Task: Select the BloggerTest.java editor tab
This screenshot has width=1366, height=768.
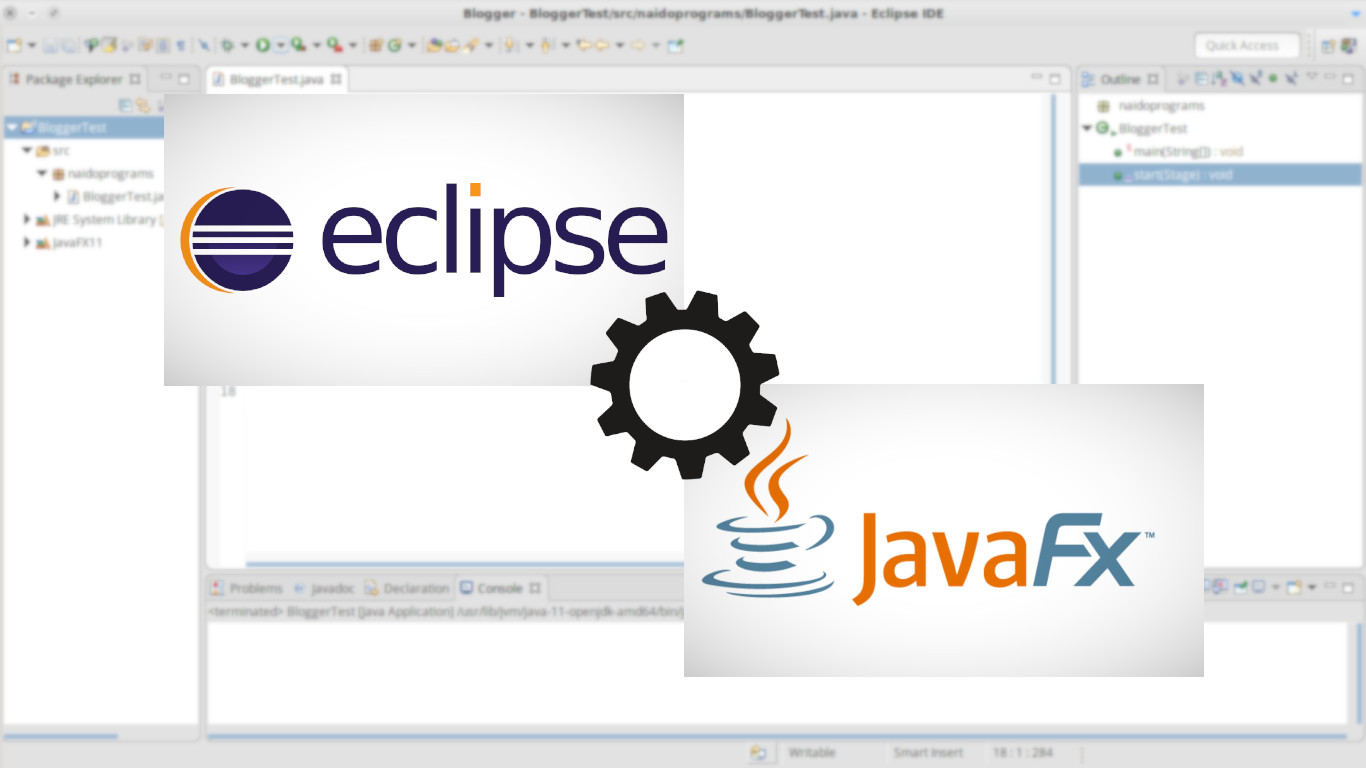Action: 276,79
